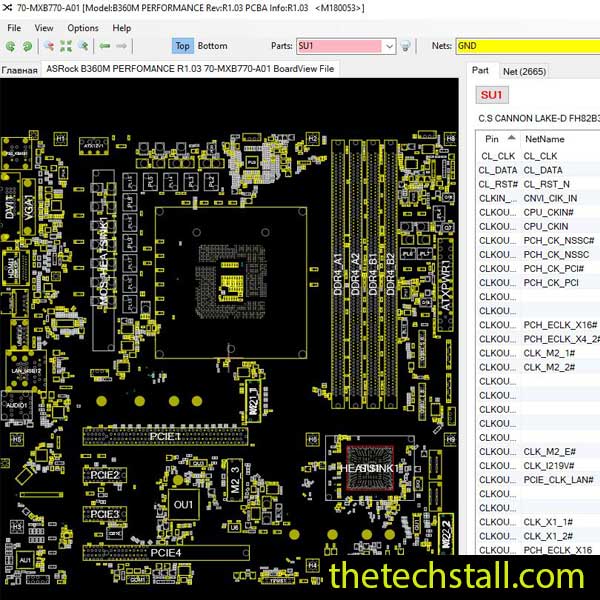Image resolution: width=600 pixels, height=600 pixels.
Task: Click the highlighted red SU1 chipset
Action: [370, 468]
